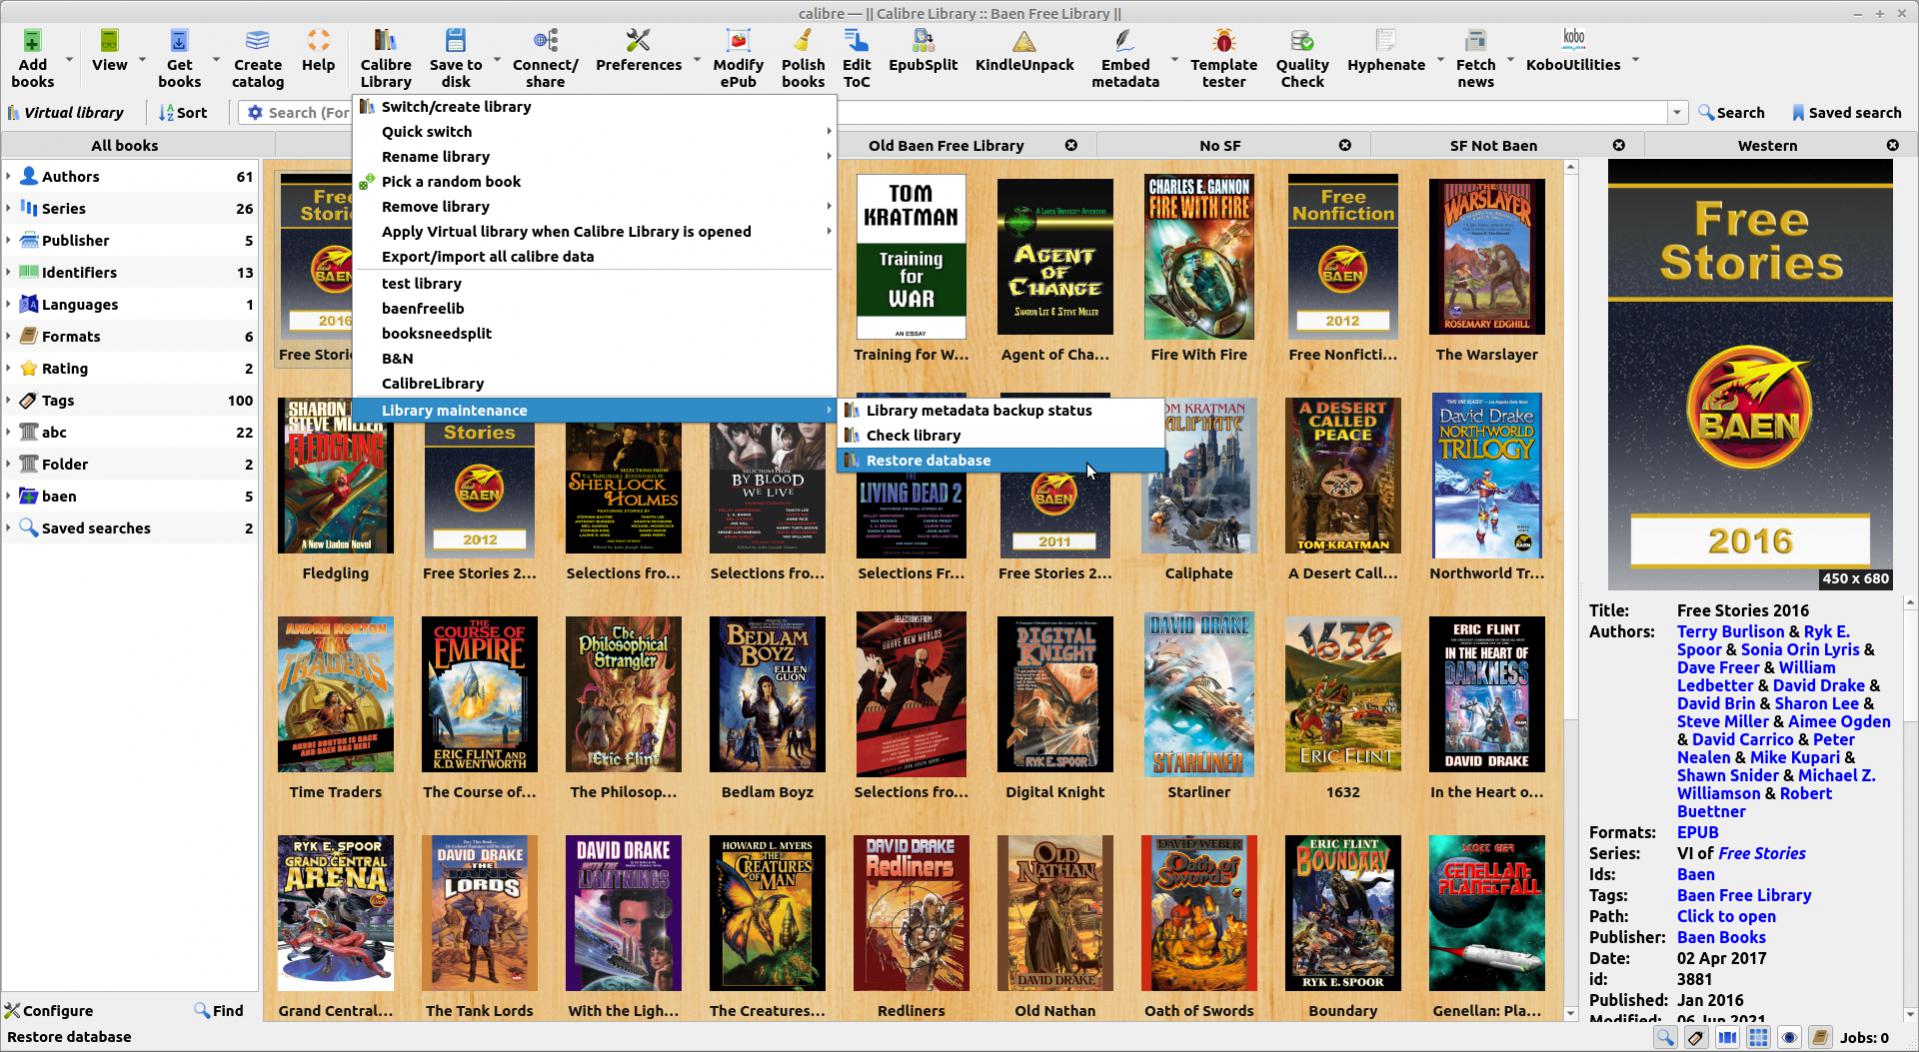Close the Old Baen Free Library tab
1919x1052 pixels.
1071,145
